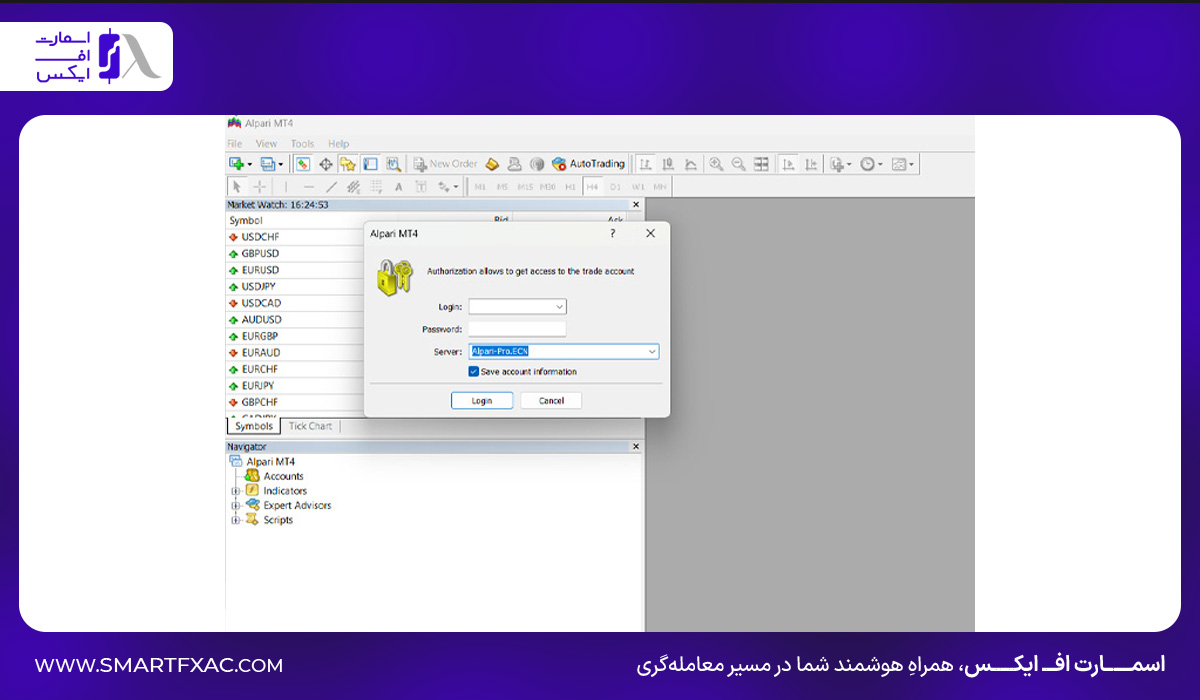
Task: Select the Text 'A' drawing tool
Action: click(x=398, y=186)
